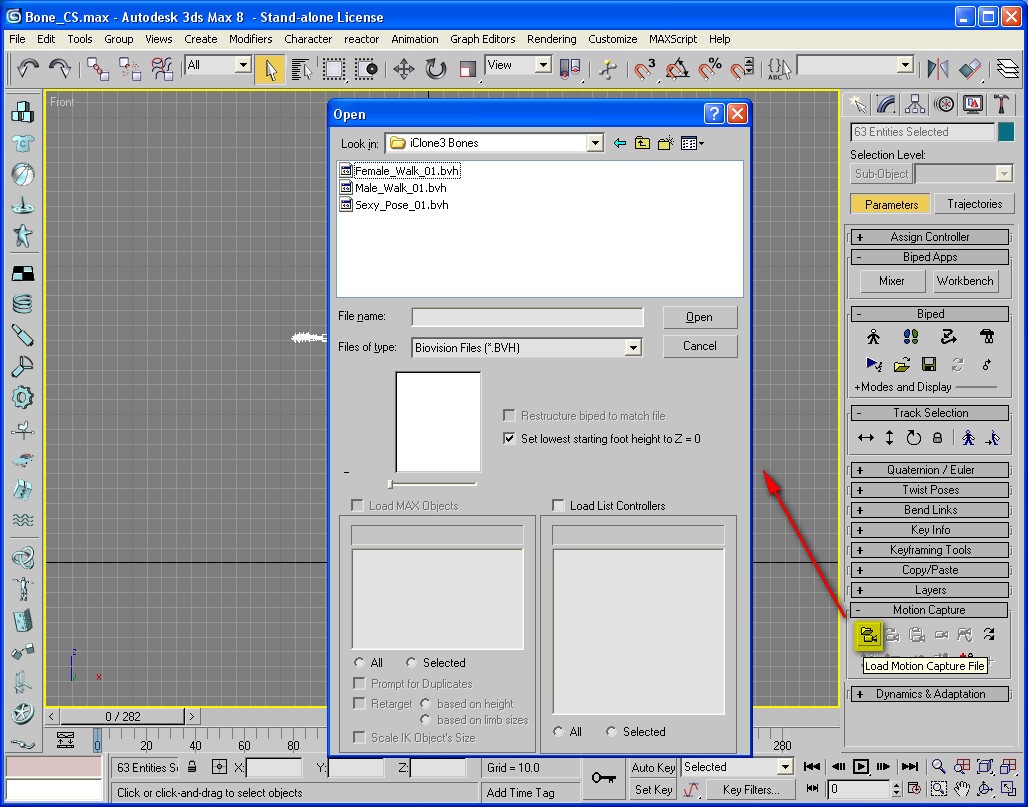Activate Footstep Mode in the Biped rollout

click(x=912, y=337)
